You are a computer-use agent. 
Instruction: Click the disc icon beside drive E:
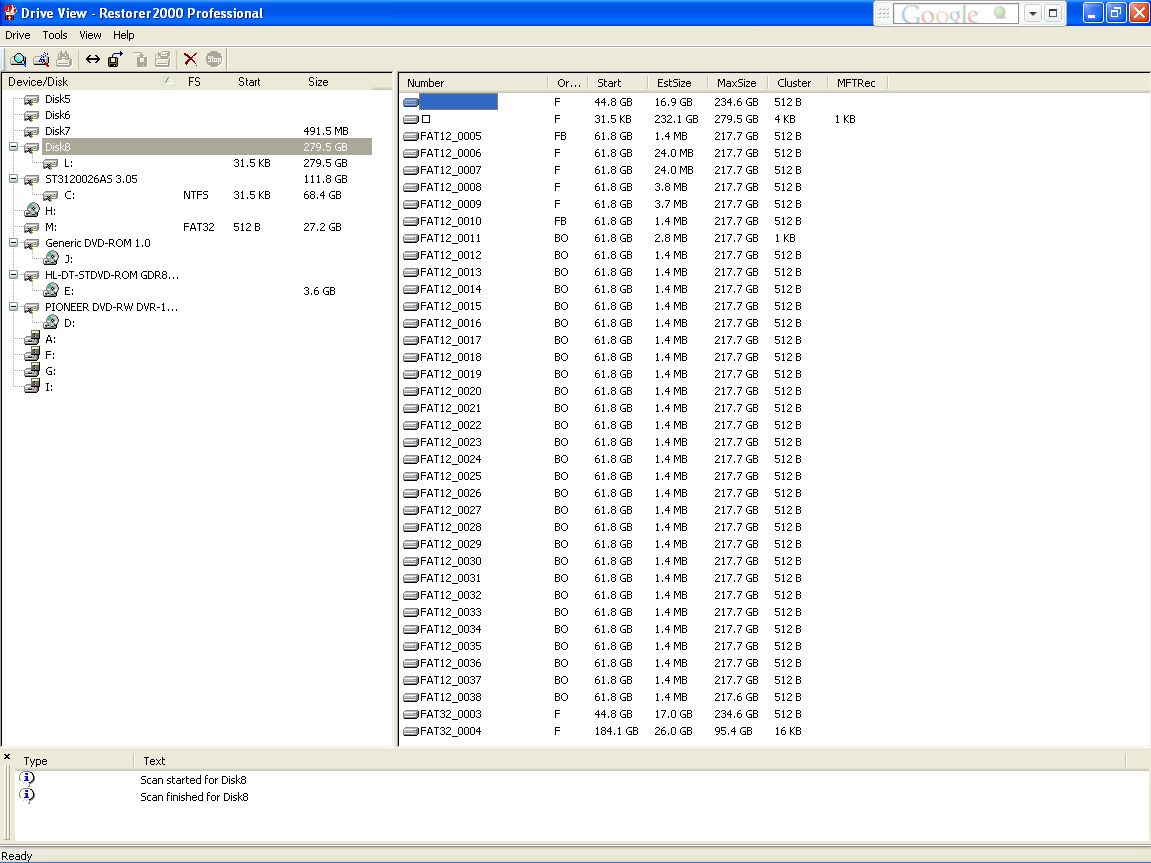pos(51,291)
